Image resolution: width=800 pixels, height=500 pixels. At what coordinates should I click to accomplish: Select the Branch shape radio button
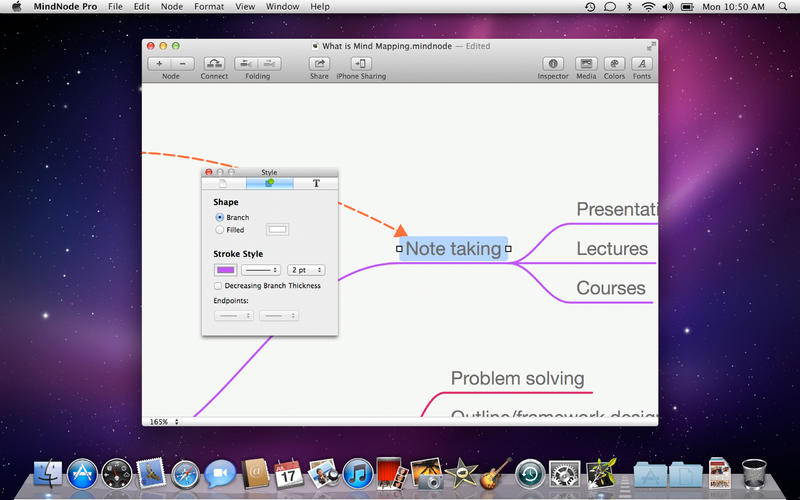[x=220, y=217]
